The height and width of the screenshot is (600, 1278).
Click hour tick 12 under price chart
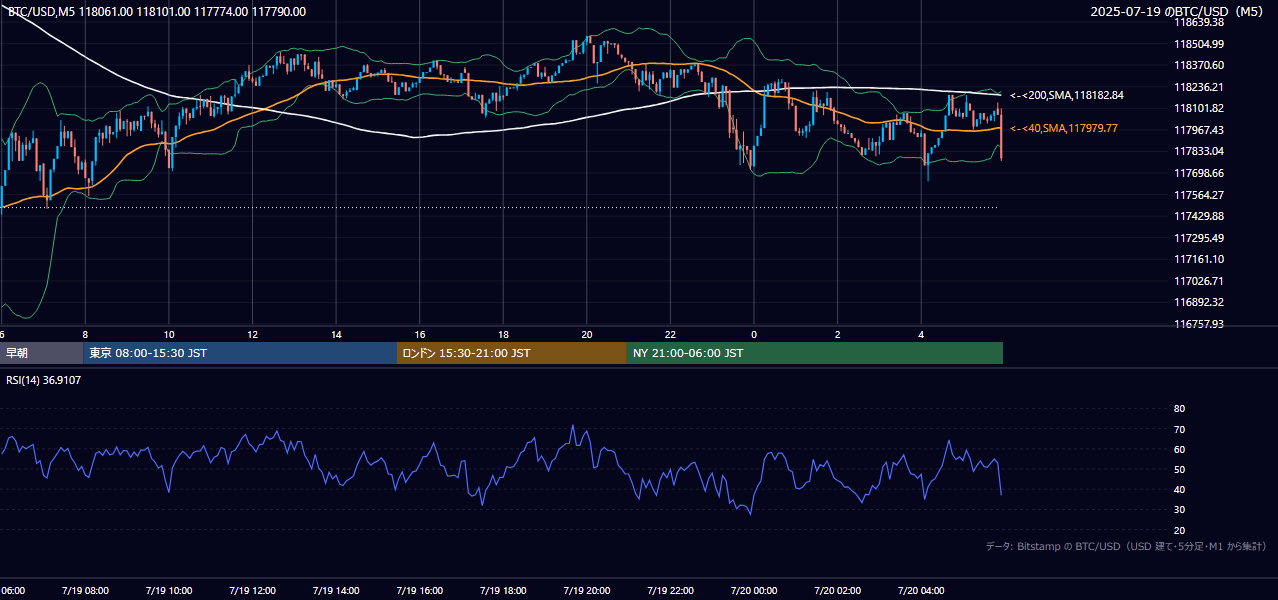click(252, 335)
